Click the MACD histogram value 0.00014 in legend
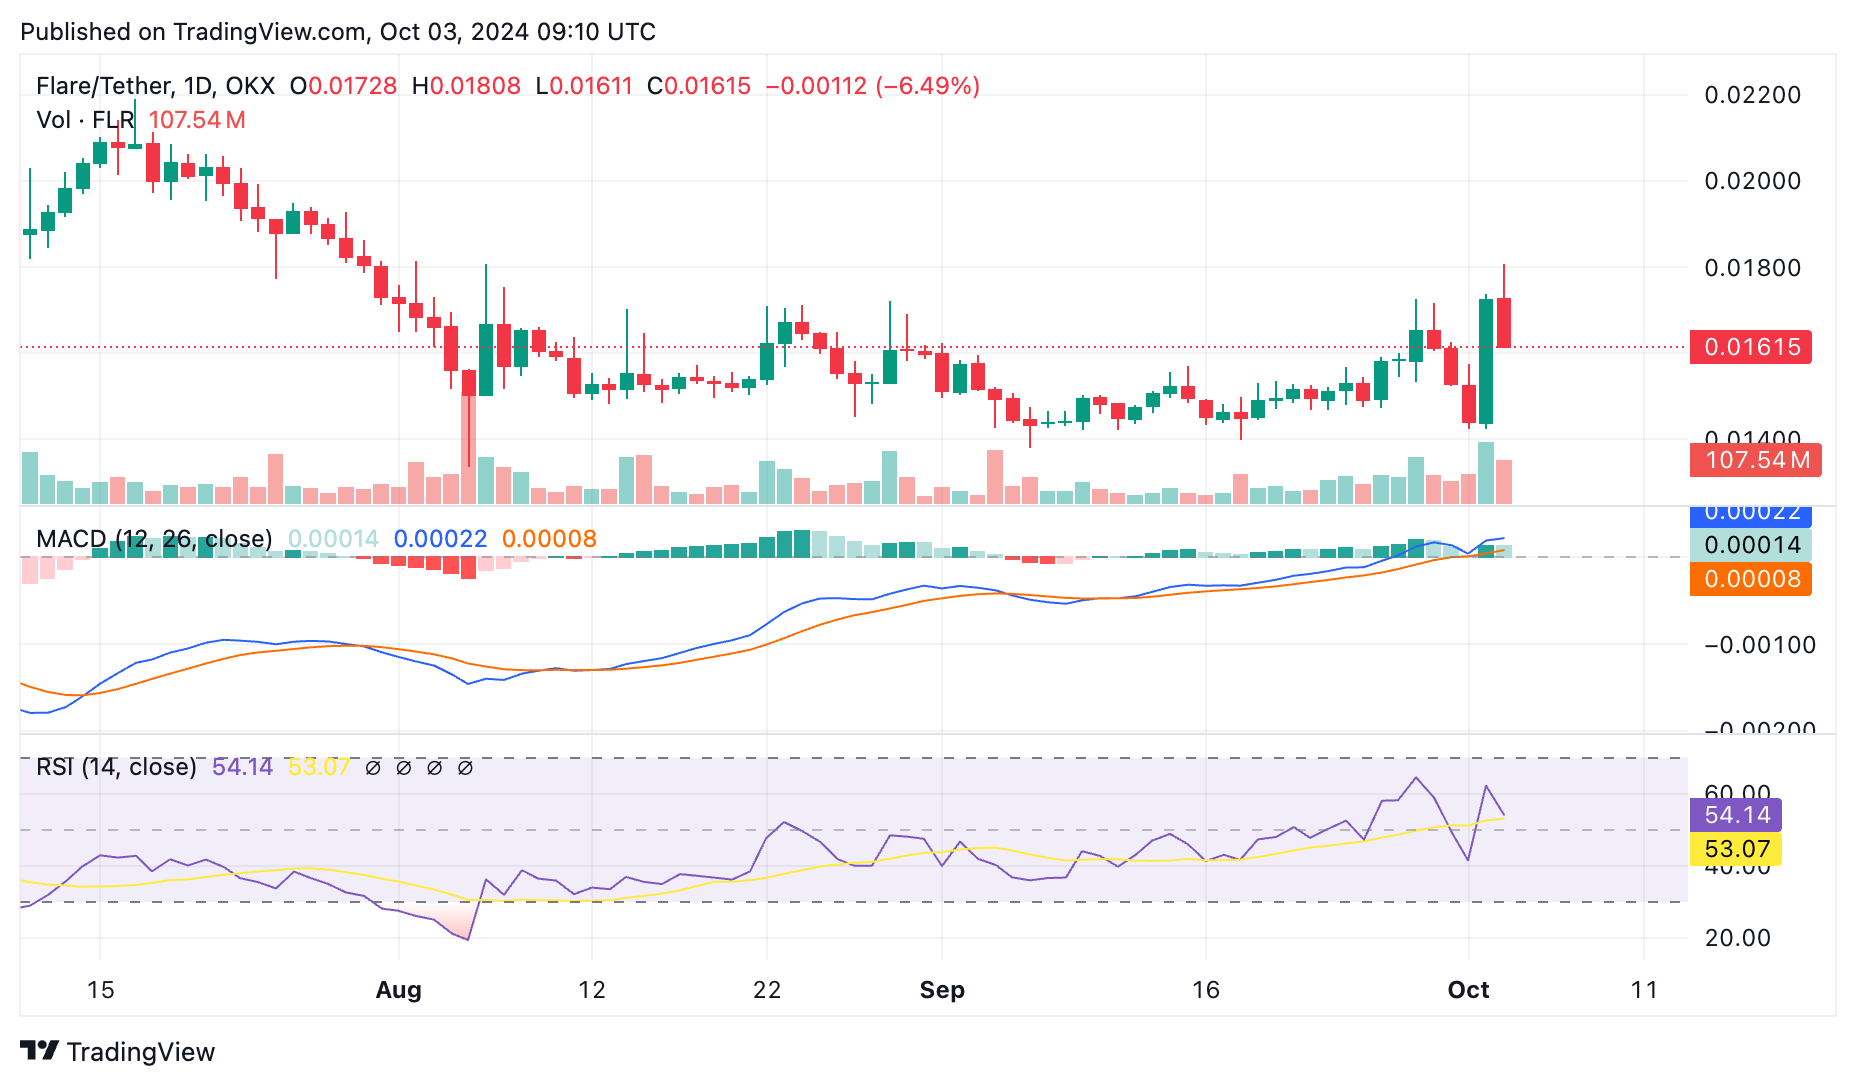The width and height of the screenshot is (1856, 1086). [x=333, y=539]
